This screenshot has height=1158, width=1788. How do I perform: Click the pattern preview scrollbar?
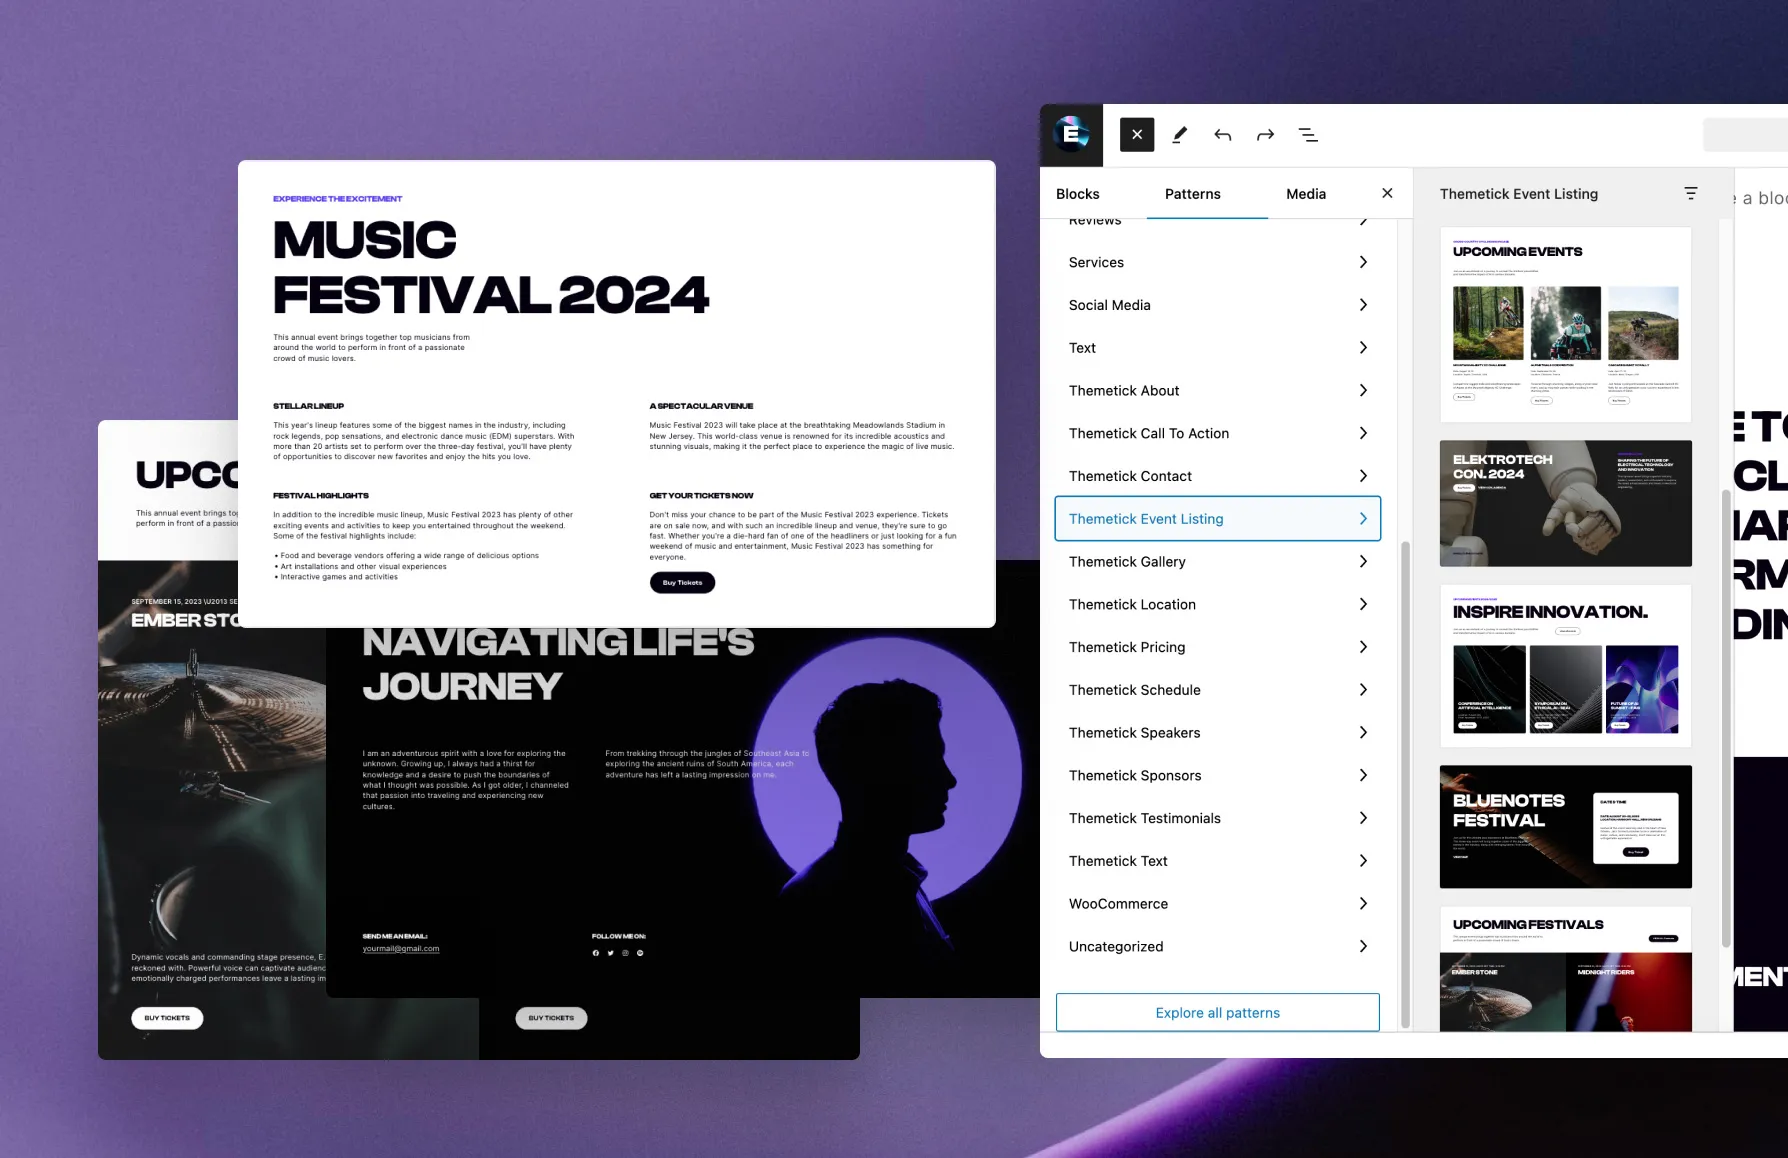pos(1726,718)
